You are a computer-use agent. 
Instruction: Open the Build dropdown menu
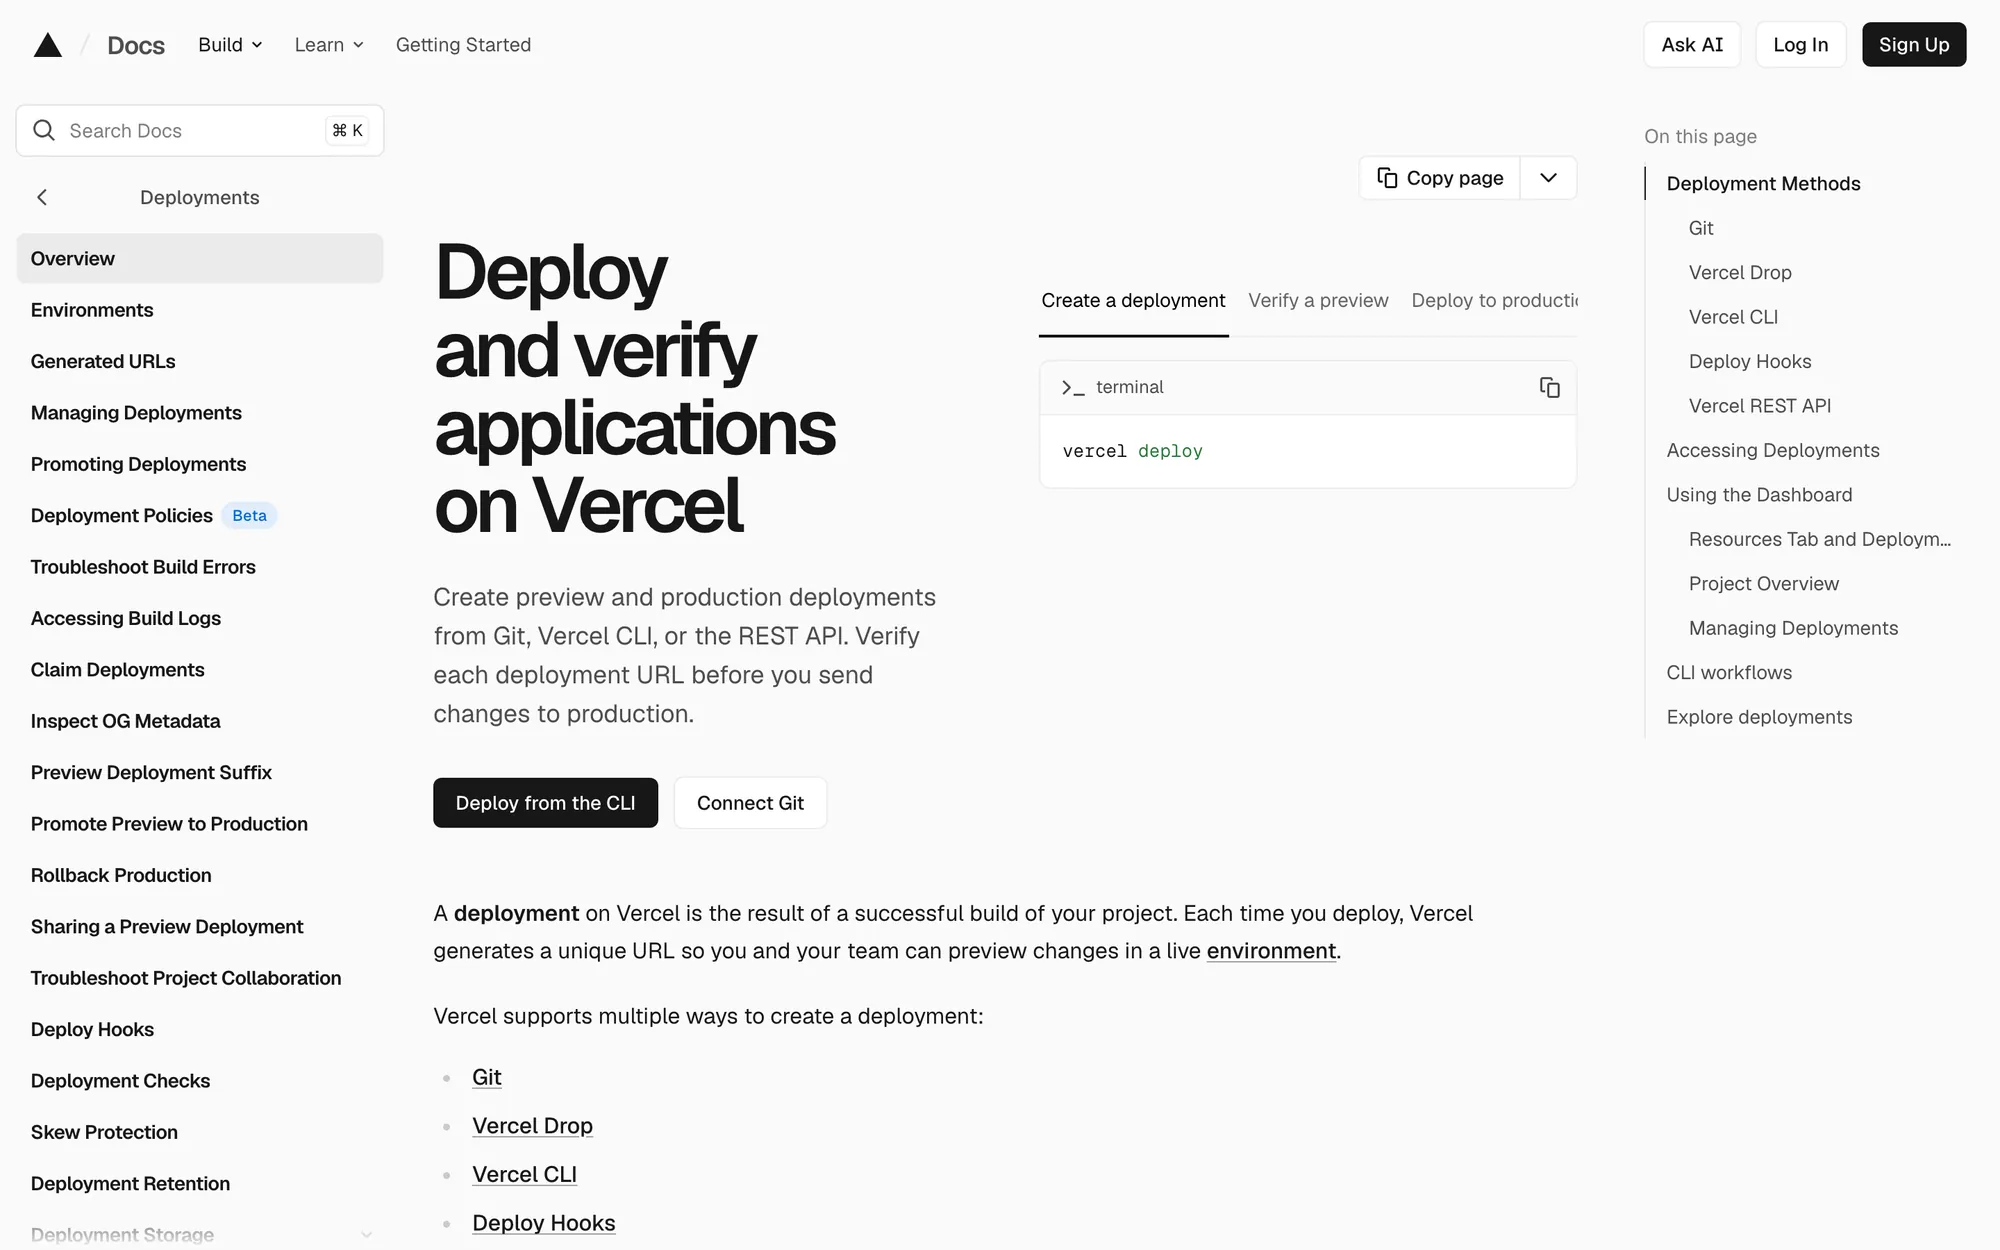coord(230,45)
